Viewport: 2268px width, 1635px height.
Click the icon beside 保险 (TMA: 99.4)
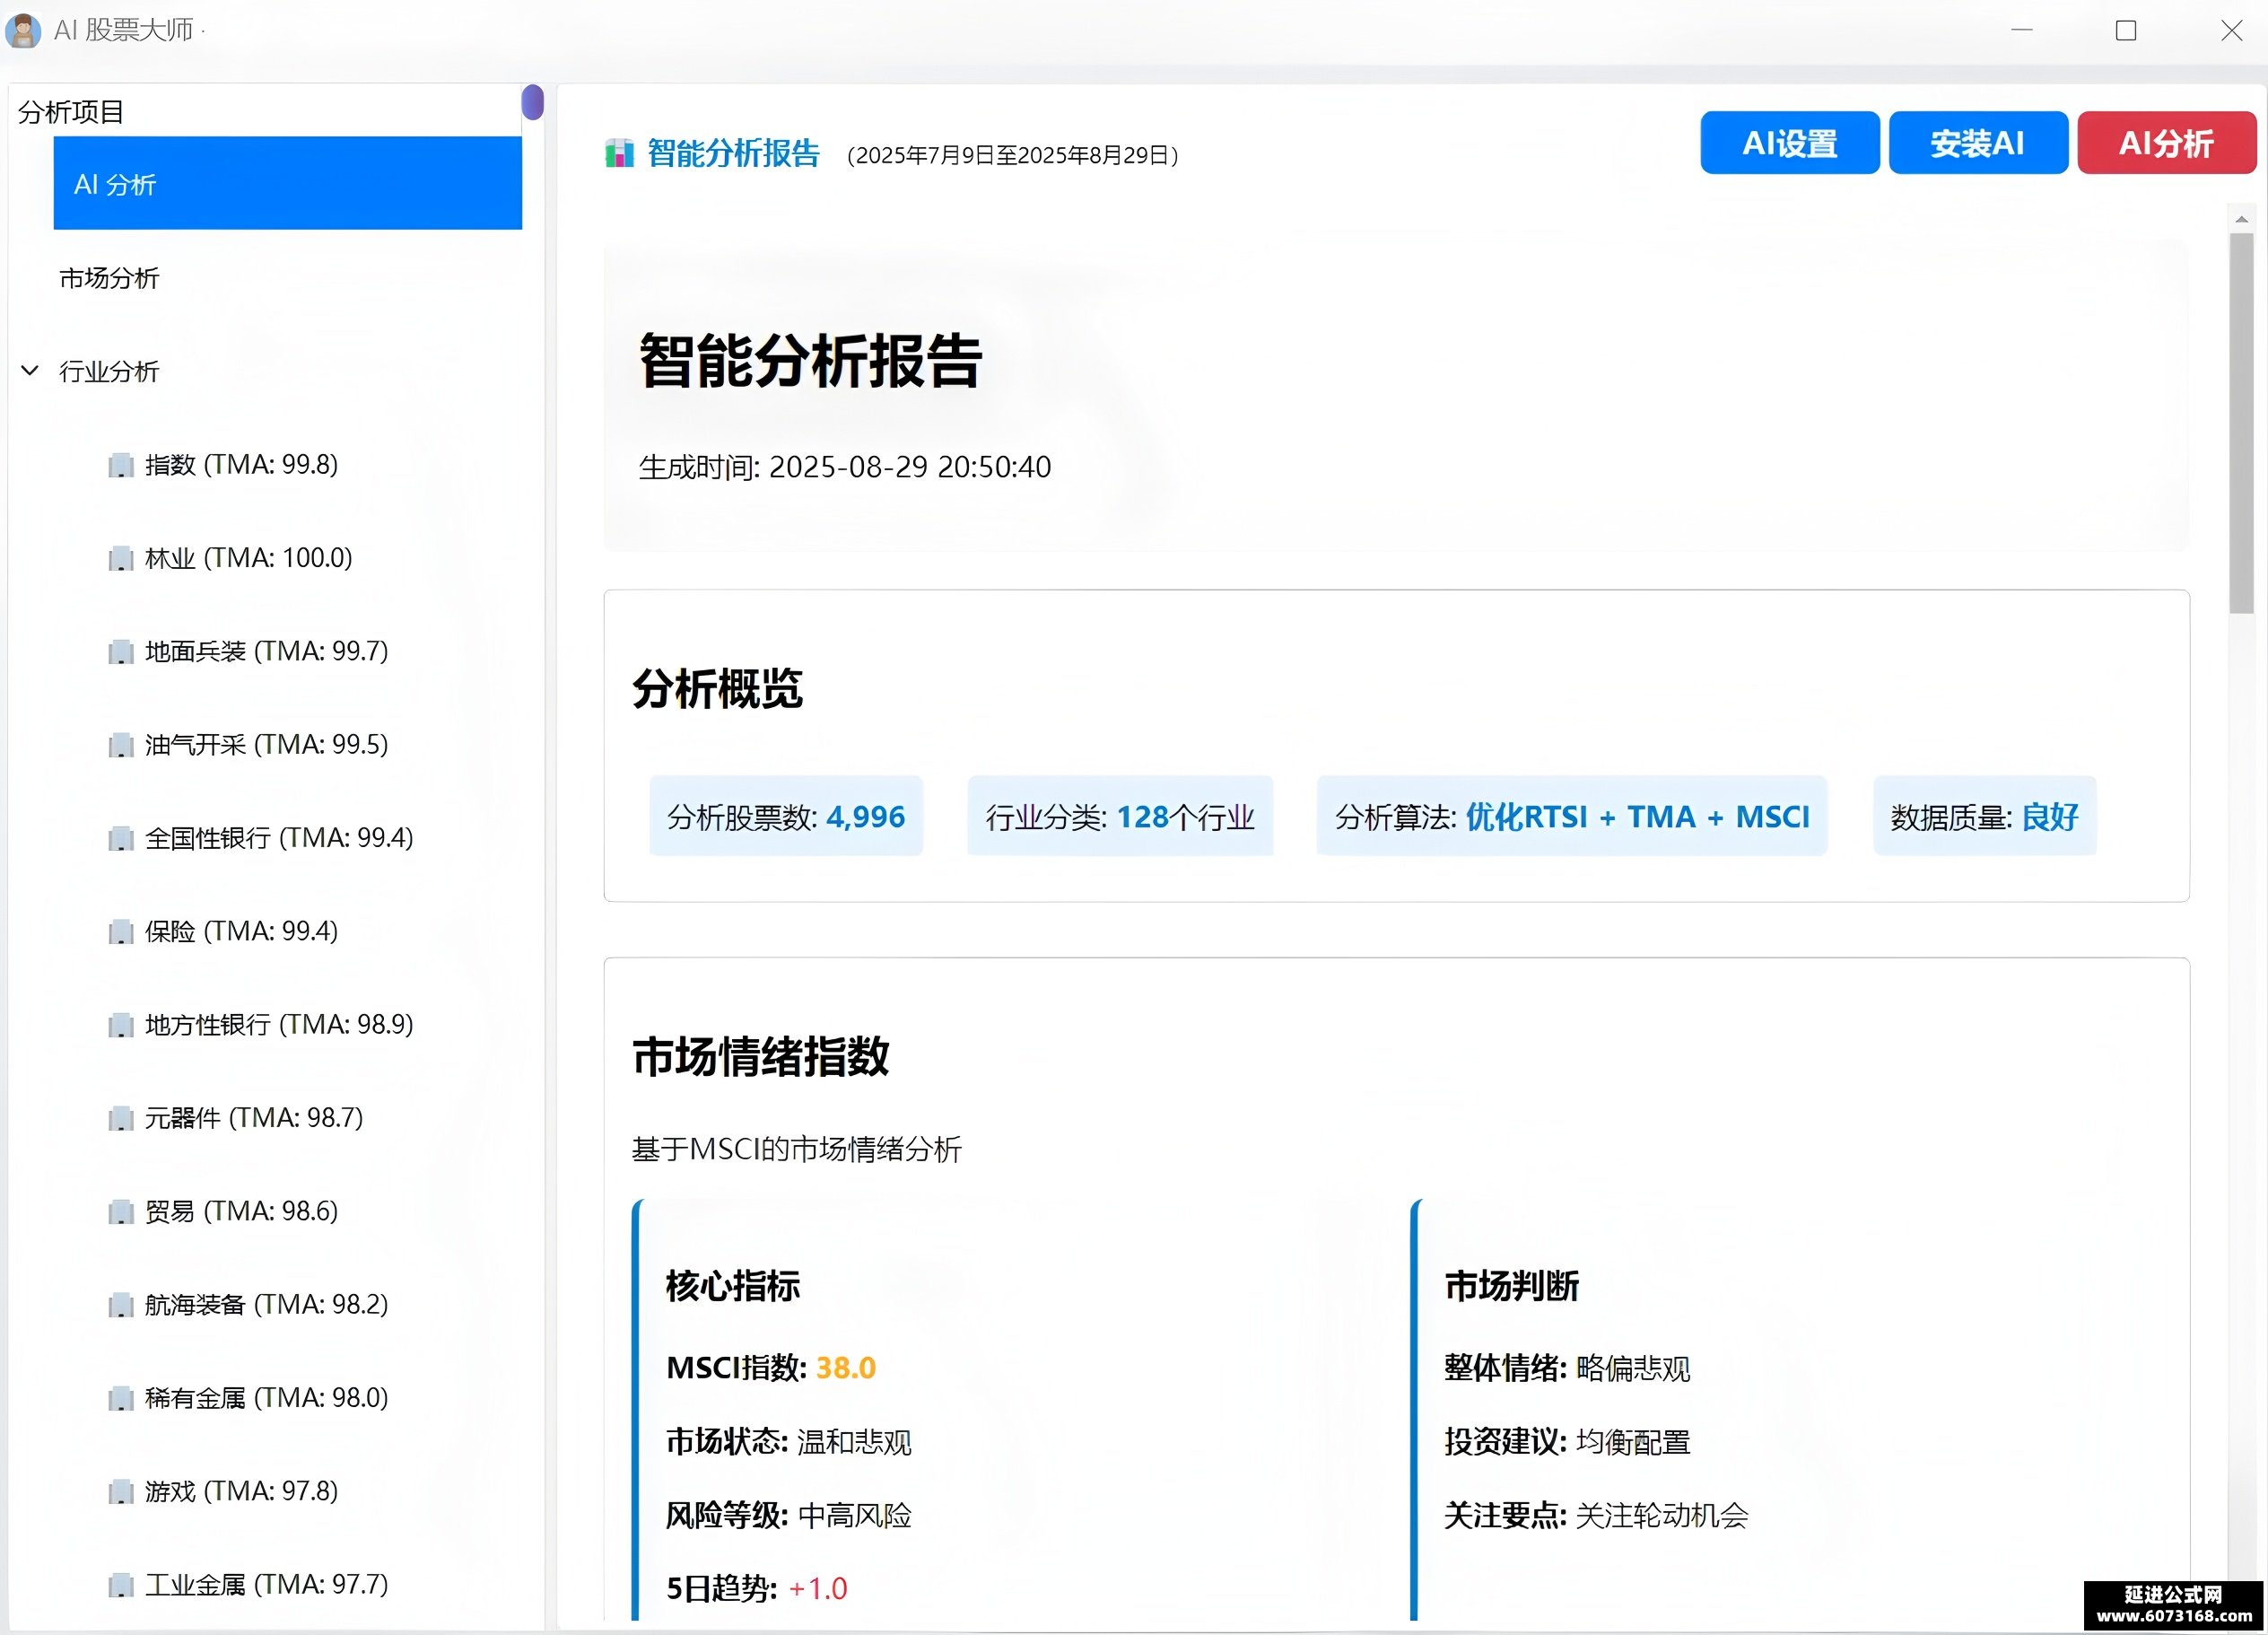click(121, 932)
